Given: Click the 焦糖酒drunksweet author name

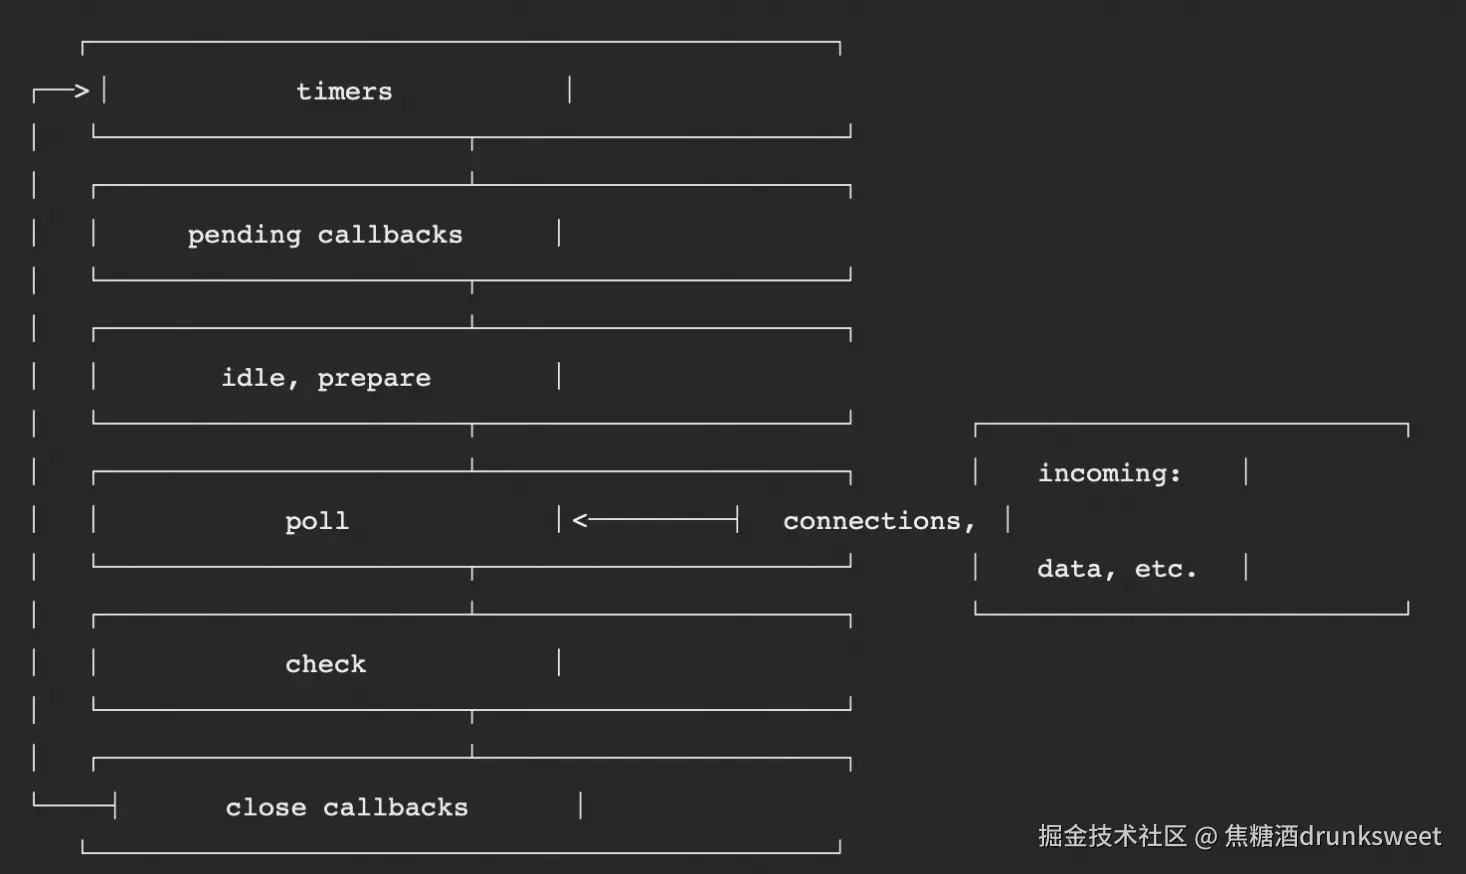Looking at the screenshot, I should tap(1332, 836).
